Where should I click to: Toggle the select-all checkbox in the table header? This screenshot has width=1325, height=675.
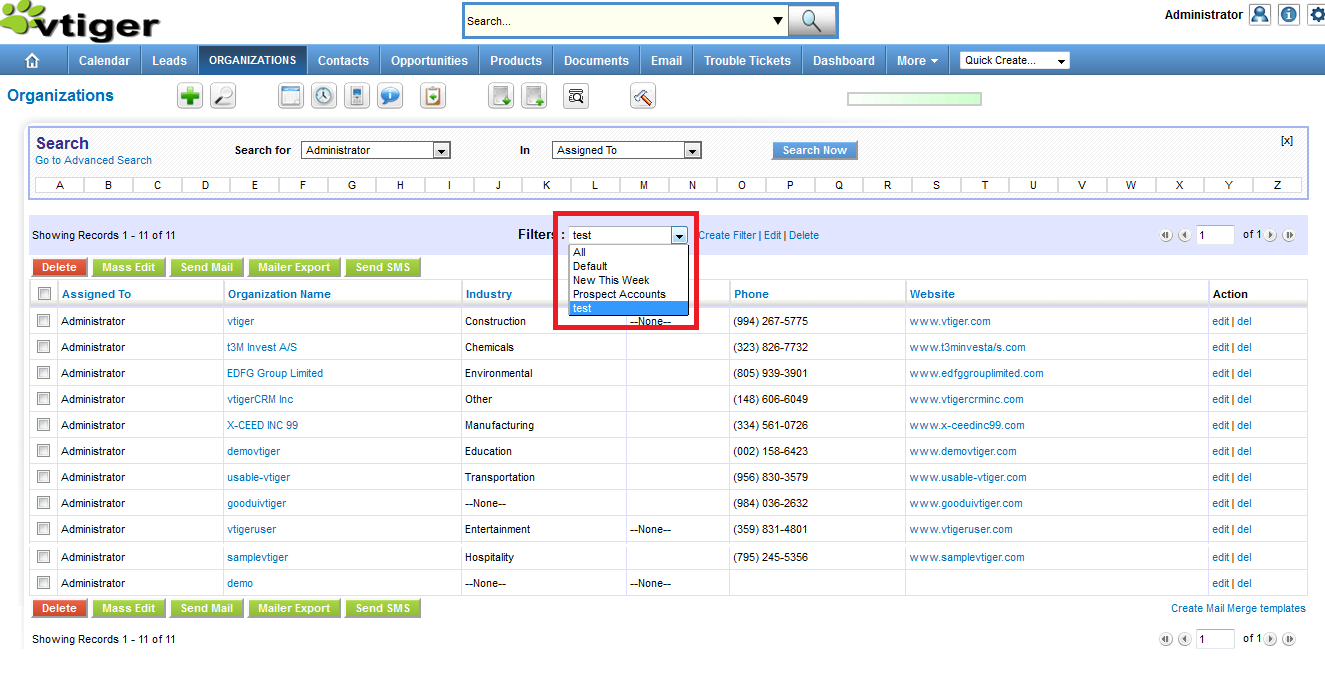(x=44, y=294)
